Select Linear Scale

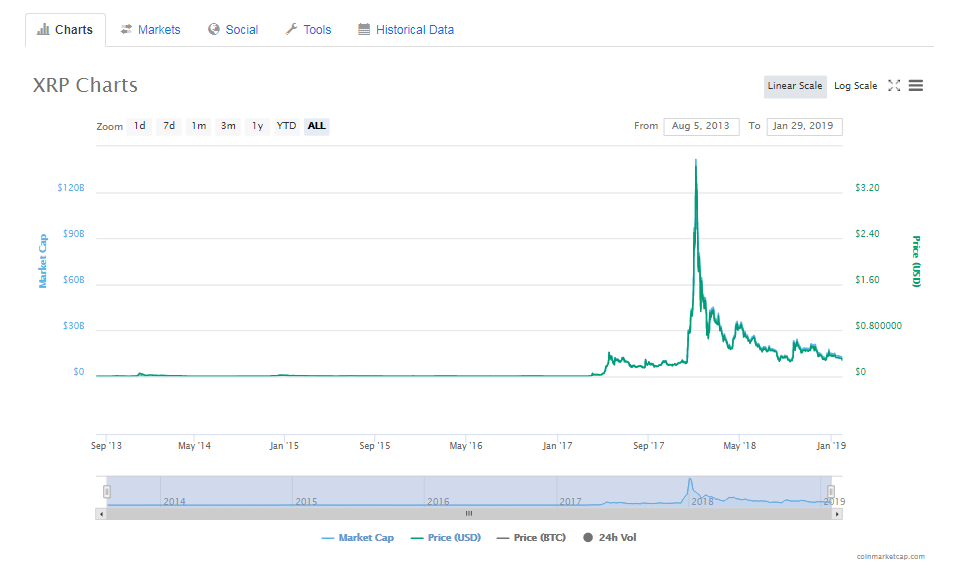795,86
